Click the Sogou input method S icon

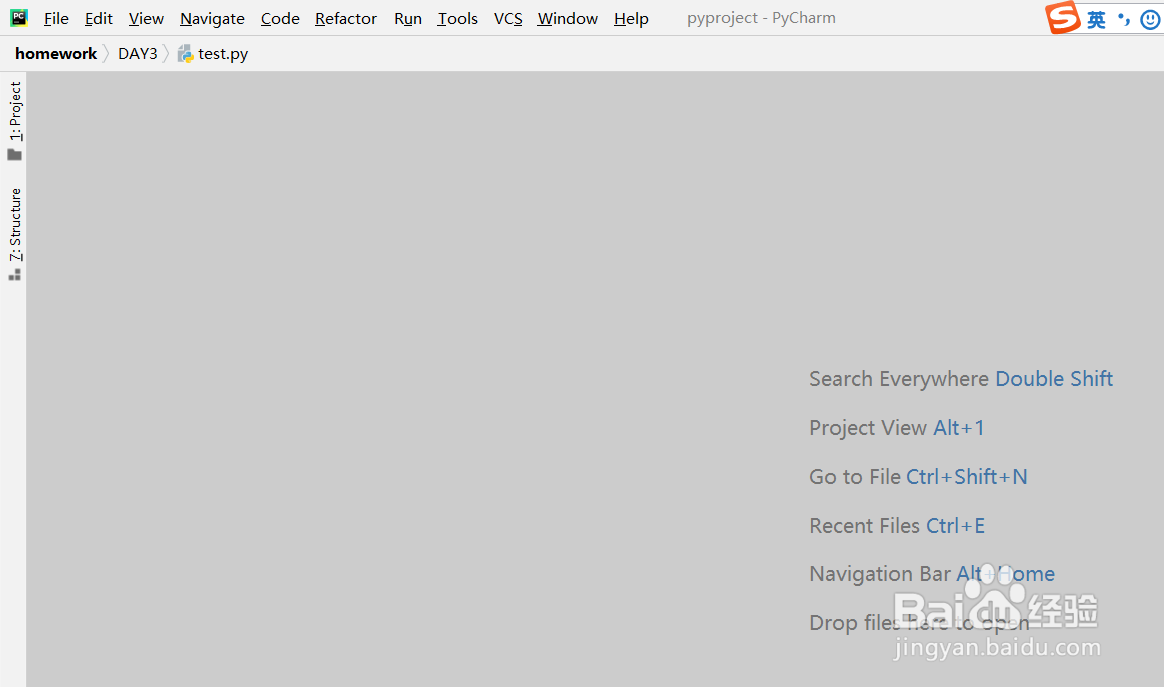click(1062, 17)
